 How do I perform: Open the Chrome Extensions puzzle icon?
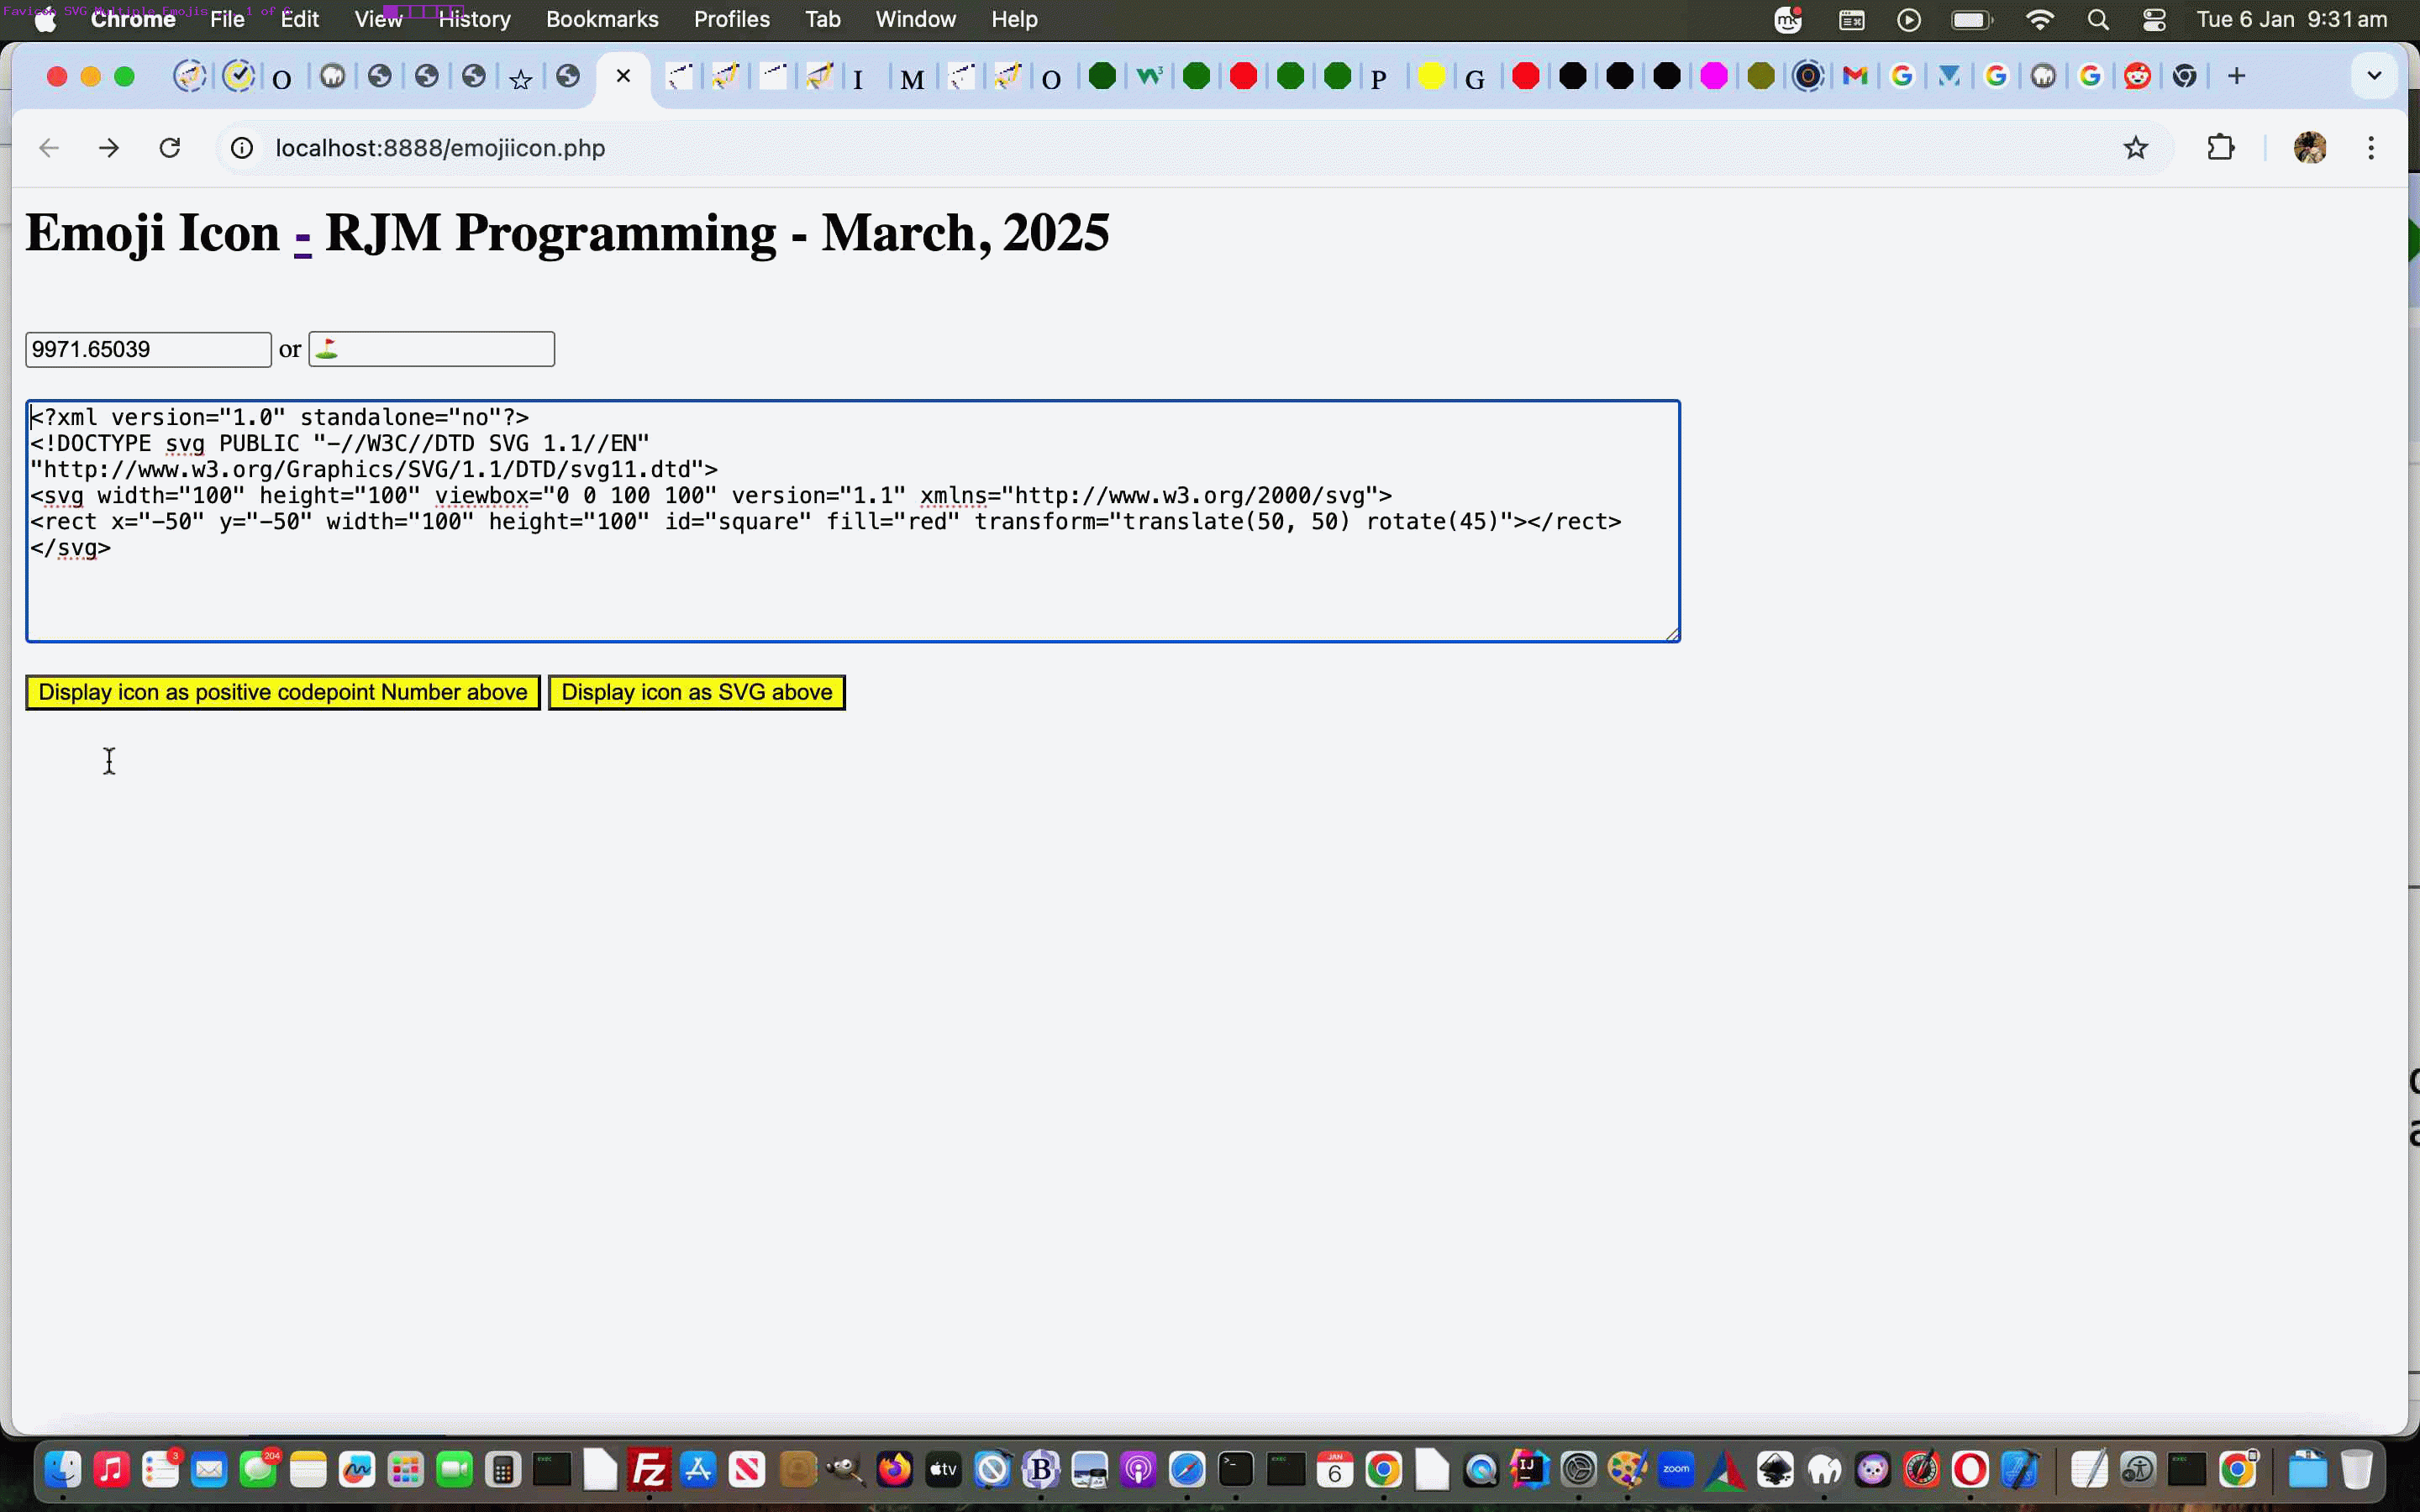click(2220, 148)
